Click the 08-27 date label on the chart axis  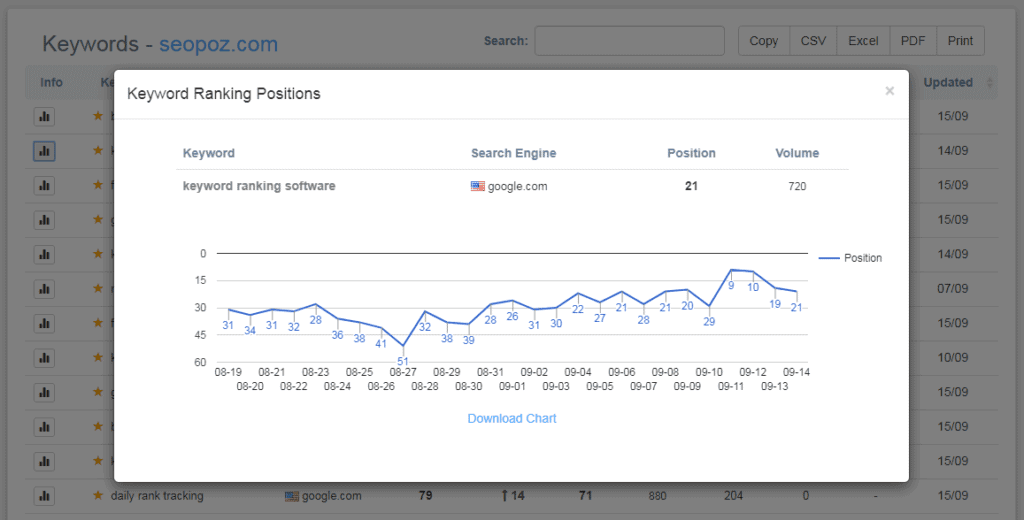403,372
